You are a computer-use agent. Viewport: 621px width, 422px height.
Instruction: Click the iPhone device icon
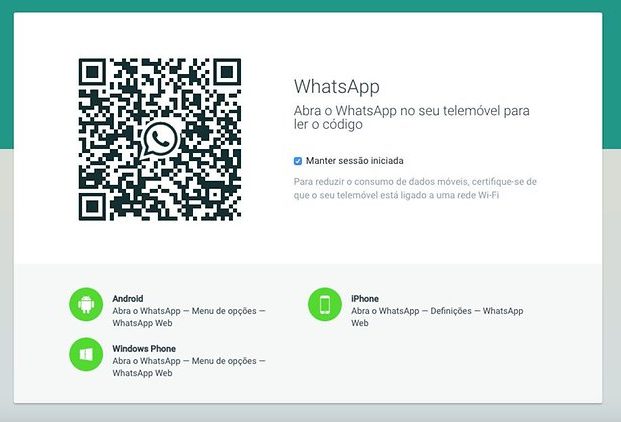coord(325,304)
